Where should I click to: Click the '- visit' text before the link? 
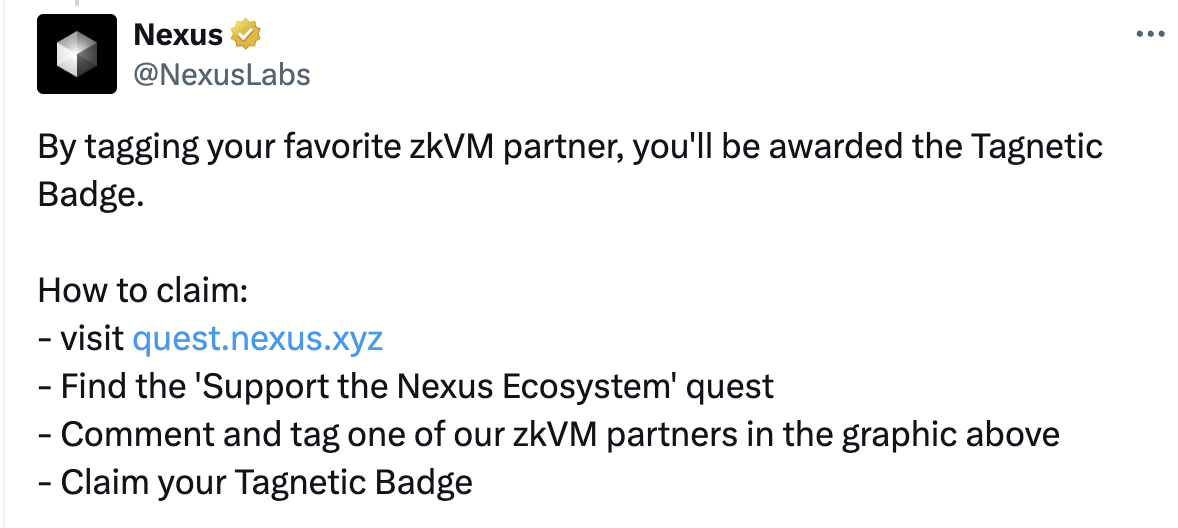coord(83,339)
